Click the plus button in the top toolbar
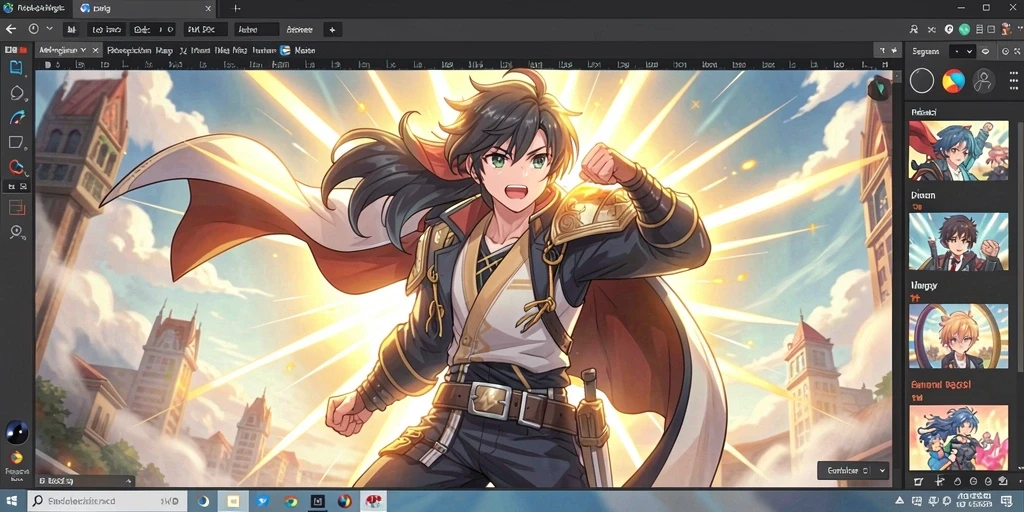The image size is (1024, 512). tap(332, 29)
